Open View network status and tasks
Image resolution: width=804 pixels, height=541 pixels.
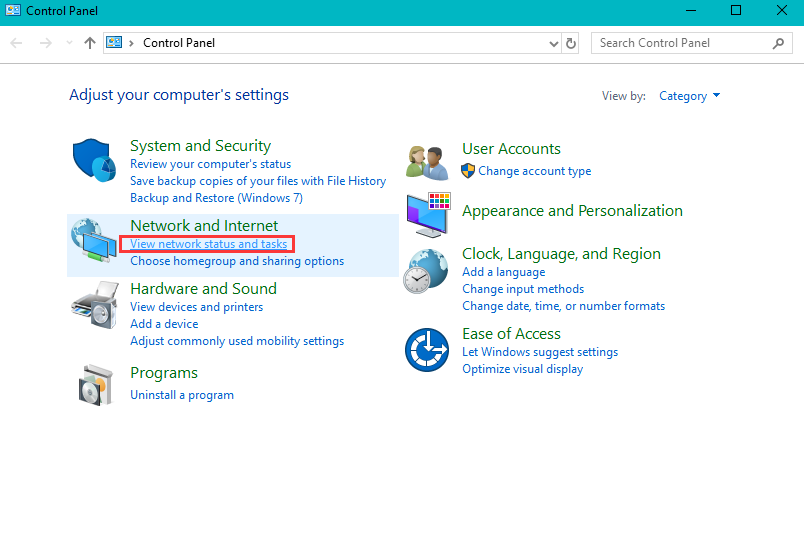point(208,244)
